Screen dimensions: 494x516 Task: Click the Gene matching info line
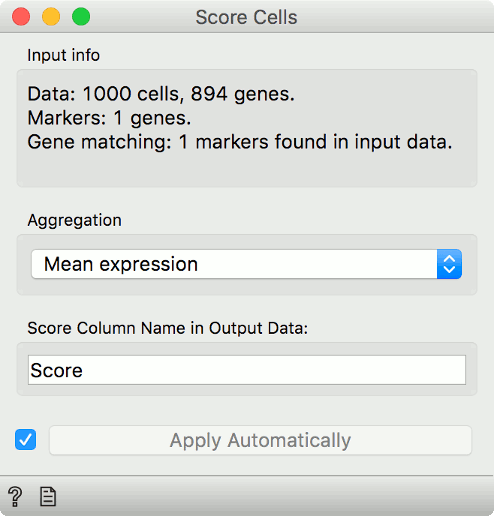click(x=240, y=142)
